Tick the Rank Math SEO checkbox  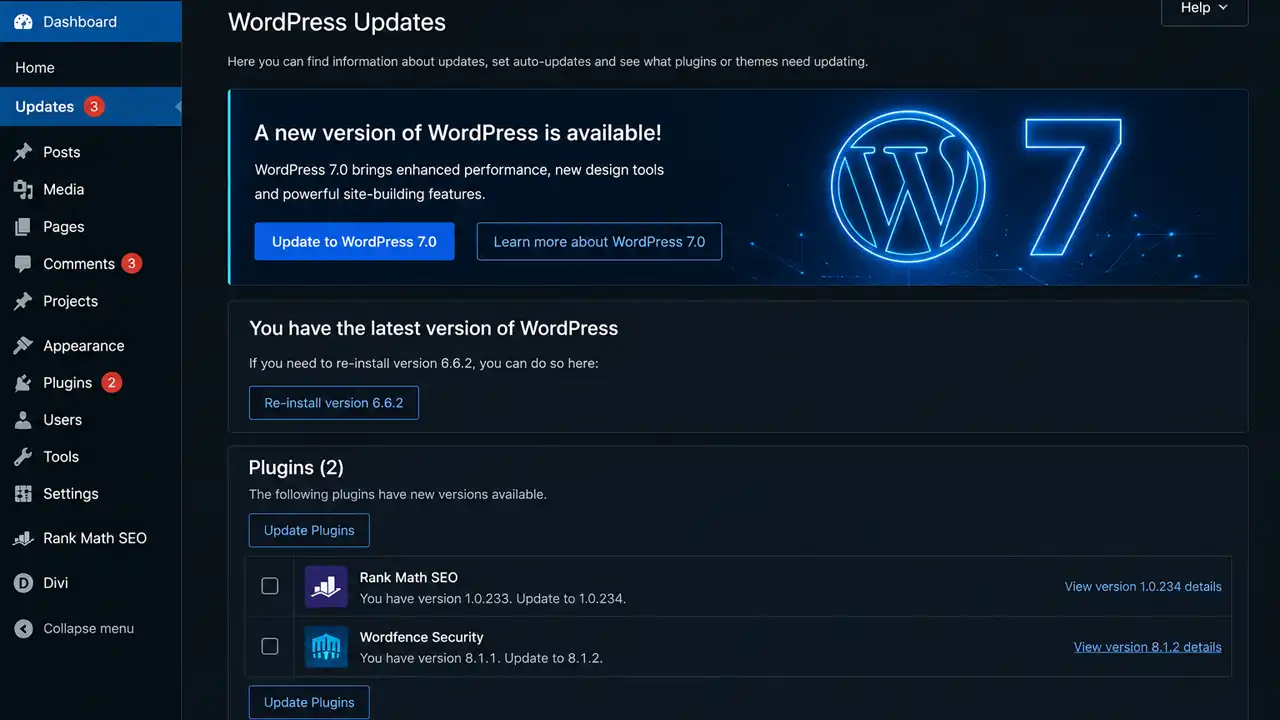(270, 586)
